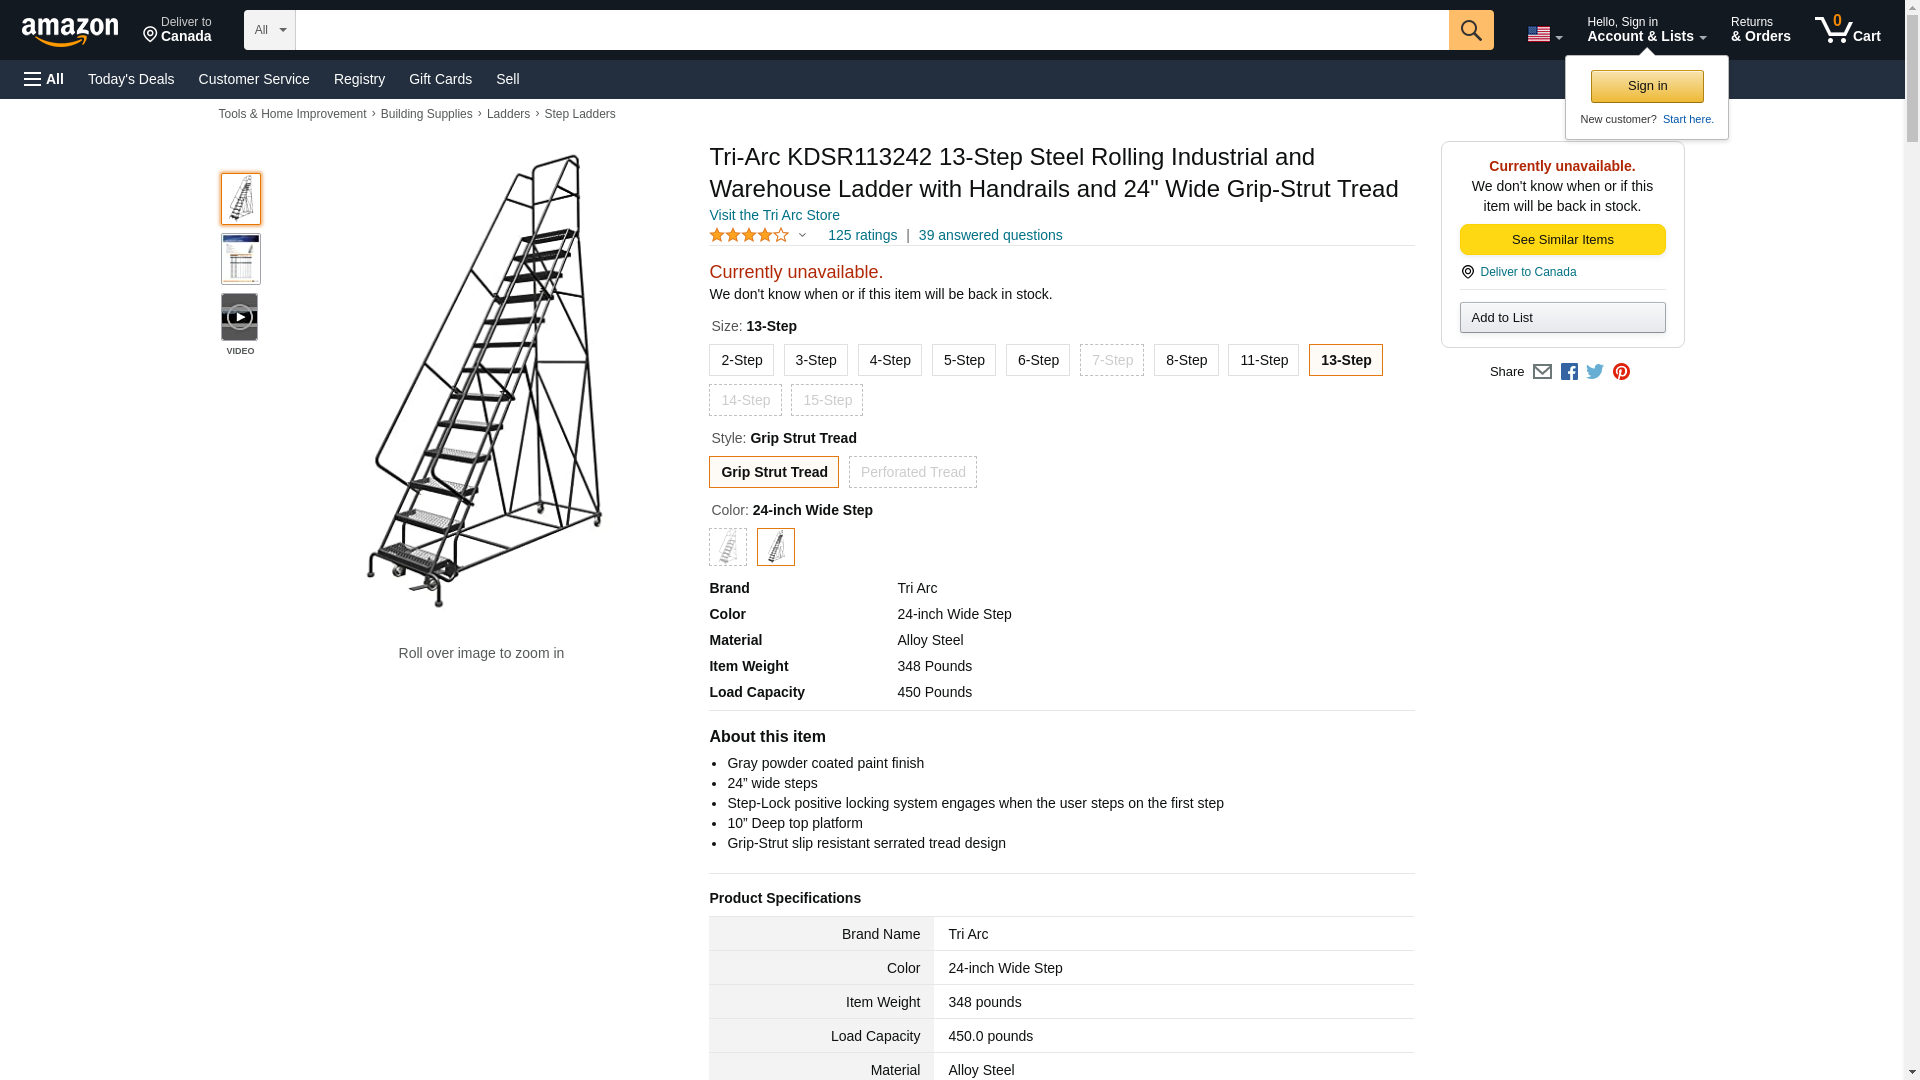Click the search magnifier button
This screenshot has height=1080, width=1920.
[x=1470, y=30]
